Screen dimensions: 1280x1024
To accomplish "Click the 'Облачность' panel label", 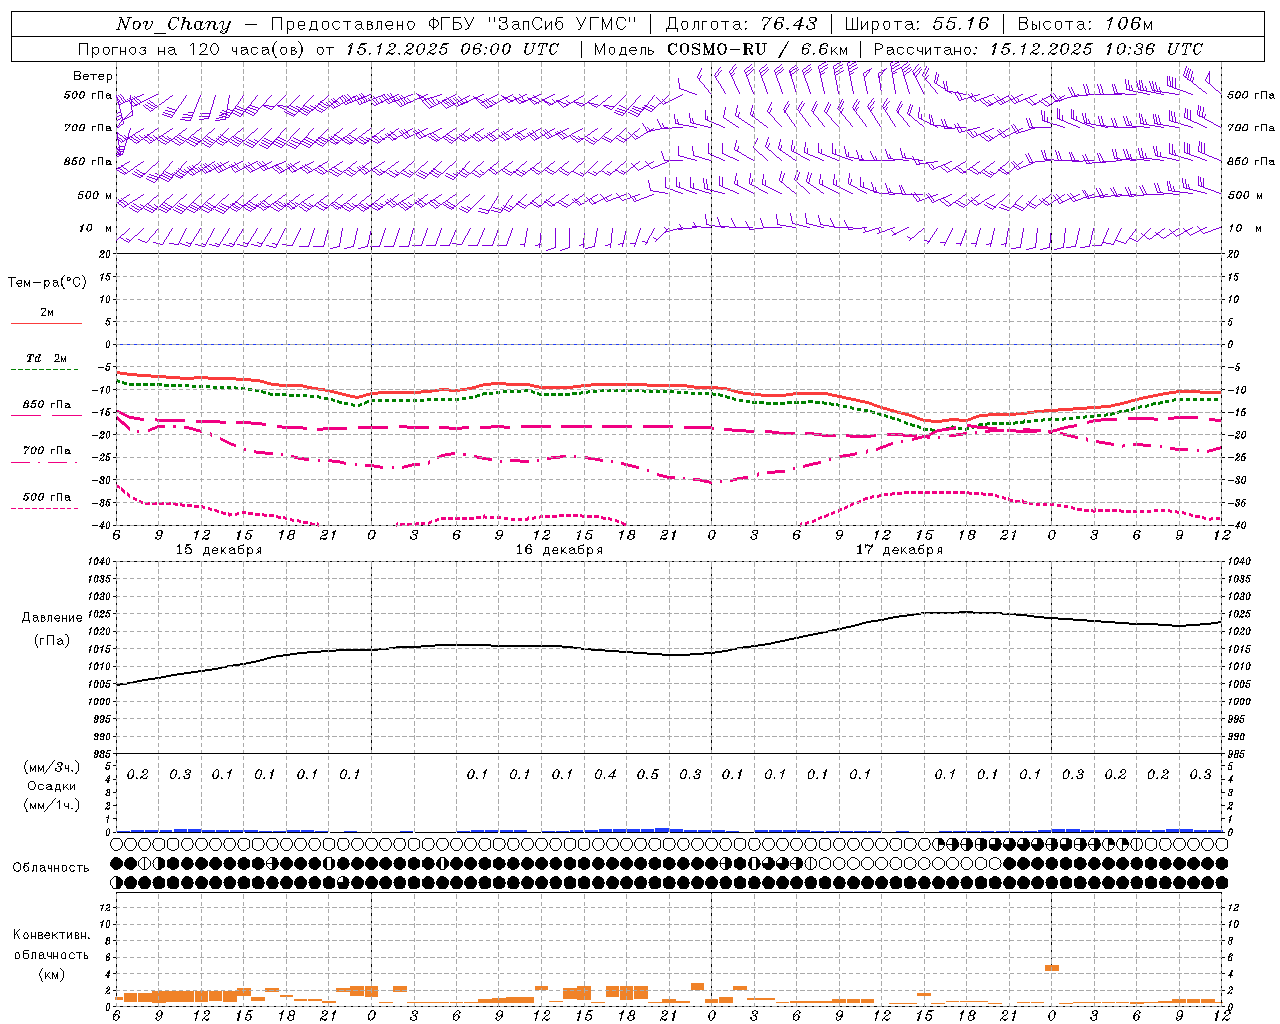I will (x=51, y=868).
